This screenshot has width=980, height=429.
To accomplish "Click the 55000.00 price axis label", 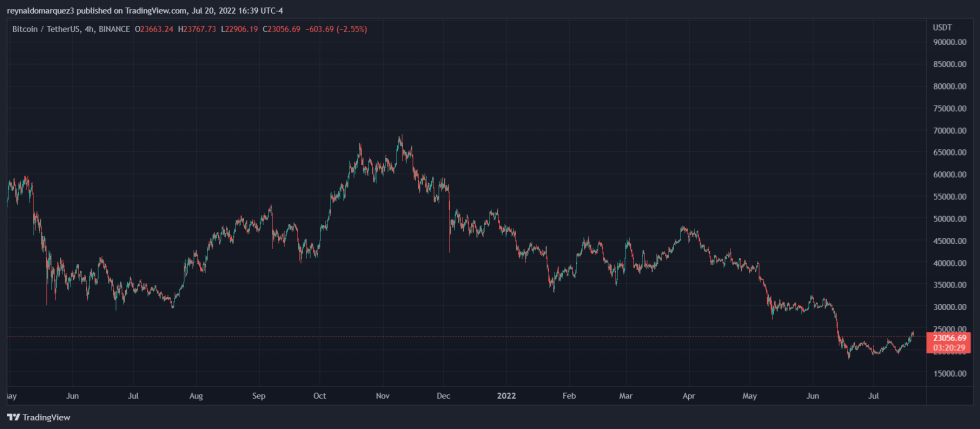I will [x=950, y=197].
